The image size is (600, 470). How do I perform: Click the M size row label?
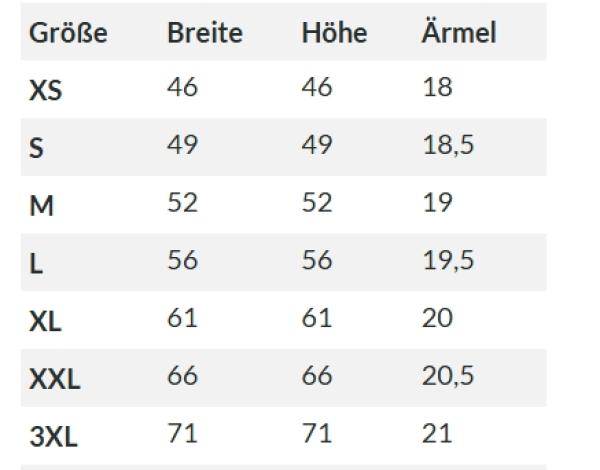click(x=41, y=206)
